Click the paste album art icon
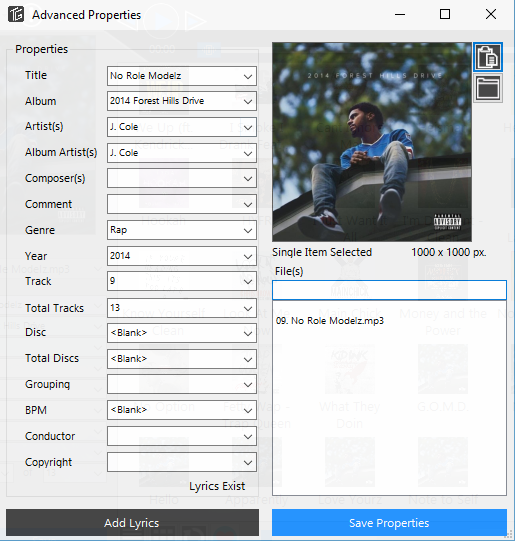Viewport: 515px width, 541px height. click(x=488, y=57)
